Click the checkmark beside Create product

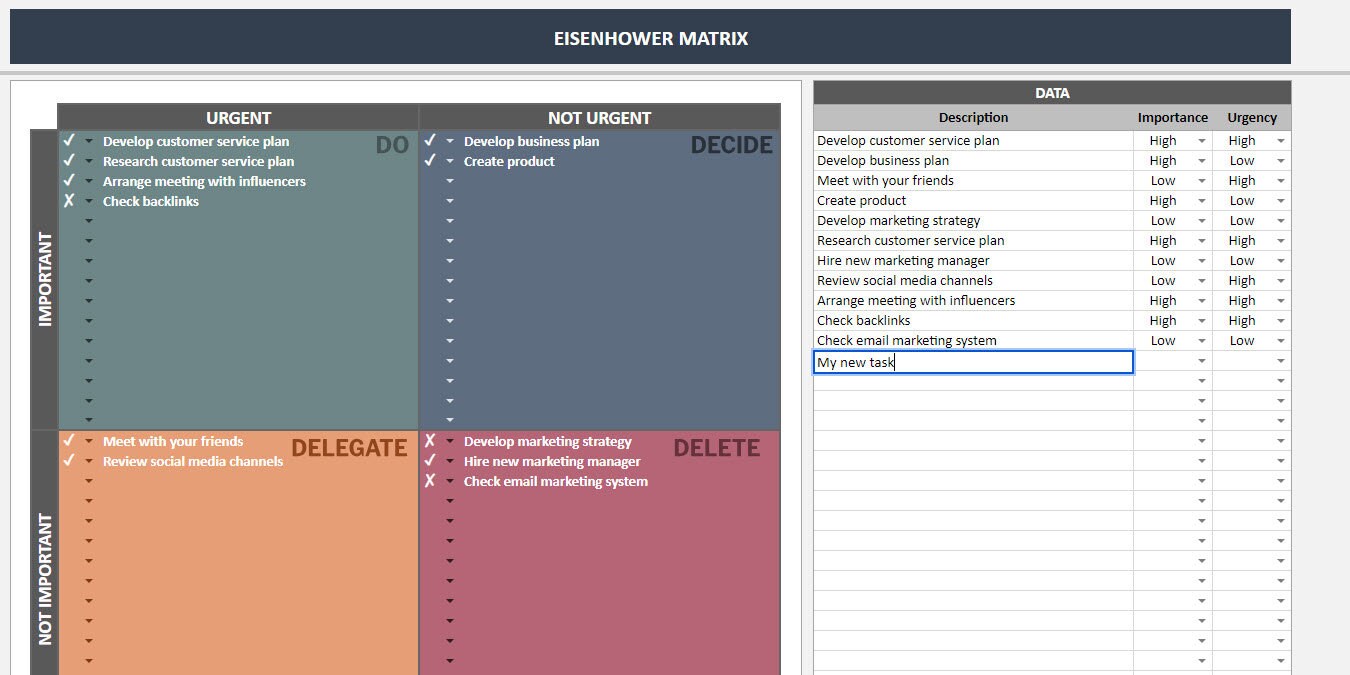point(432,161)
